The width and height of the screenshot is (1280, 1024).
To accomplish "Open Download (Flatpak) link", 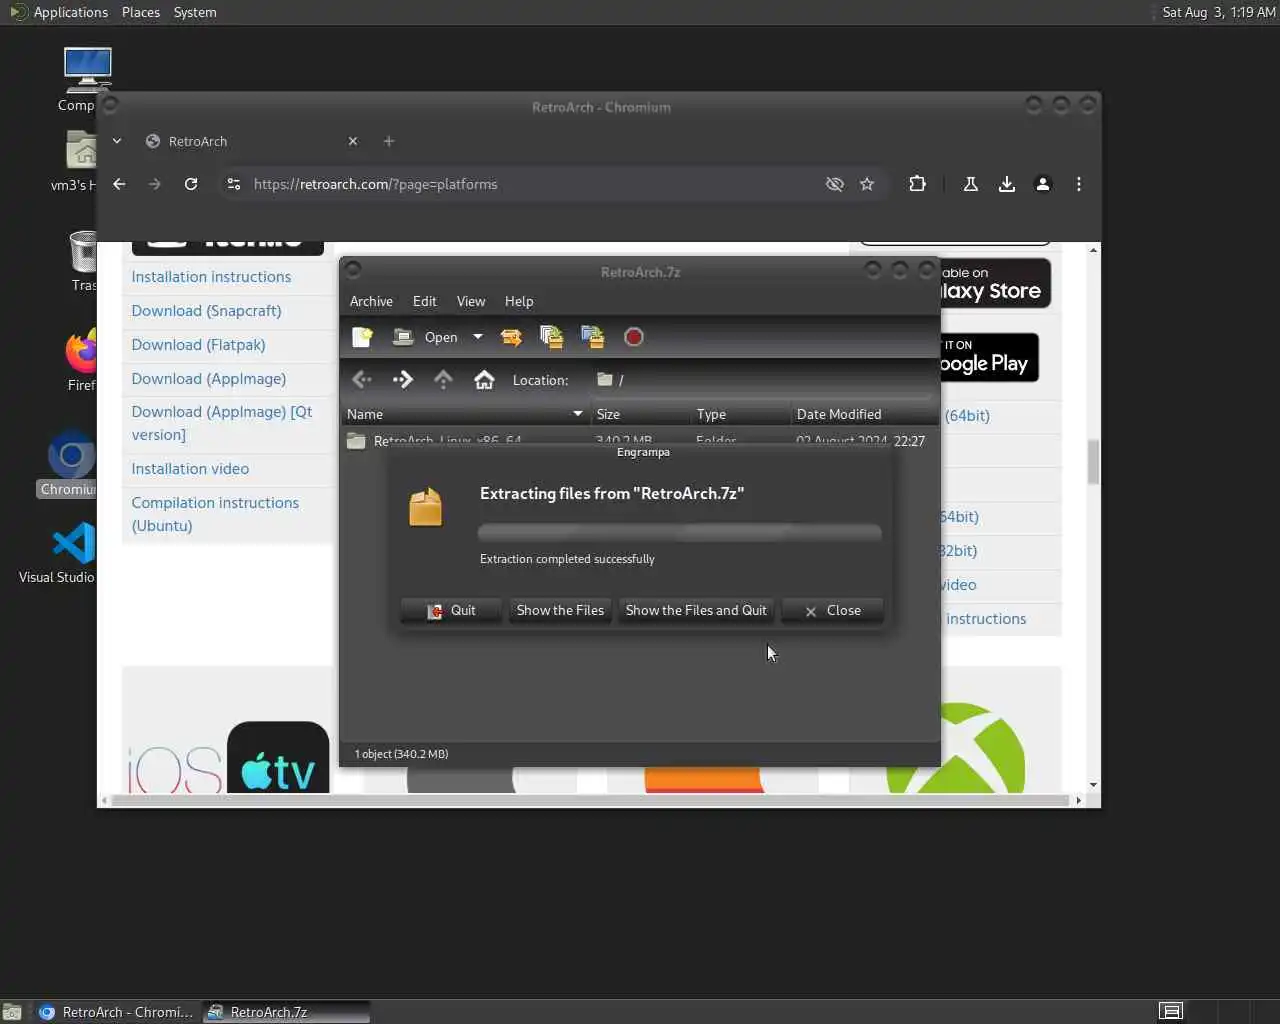I will point(198,345).
